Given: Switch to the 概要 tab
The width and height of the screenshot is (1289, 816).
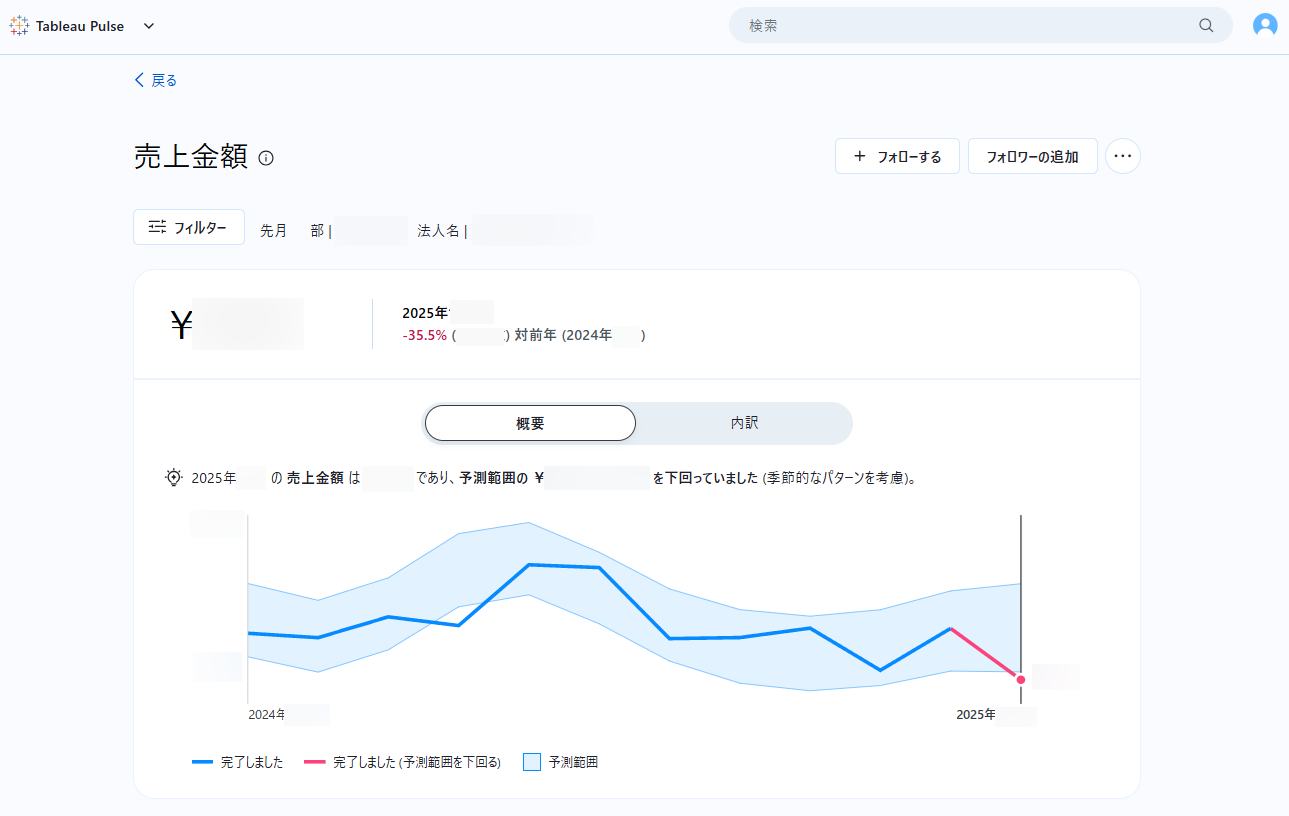Looking at the screenshot, I should pos(530,423).
